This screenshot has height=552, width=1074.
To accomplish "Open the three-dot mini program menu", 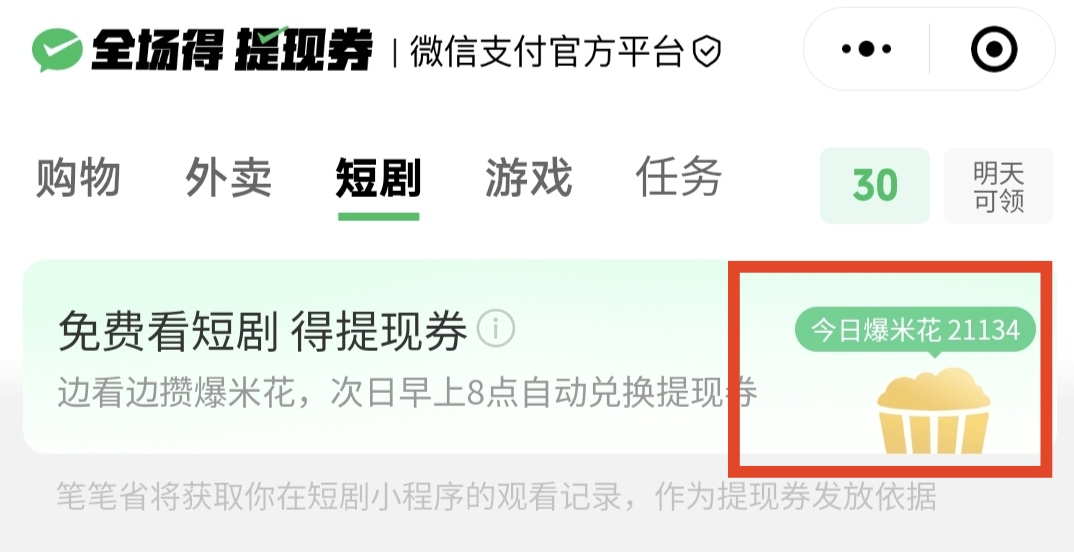I will [x=866, y=49].
